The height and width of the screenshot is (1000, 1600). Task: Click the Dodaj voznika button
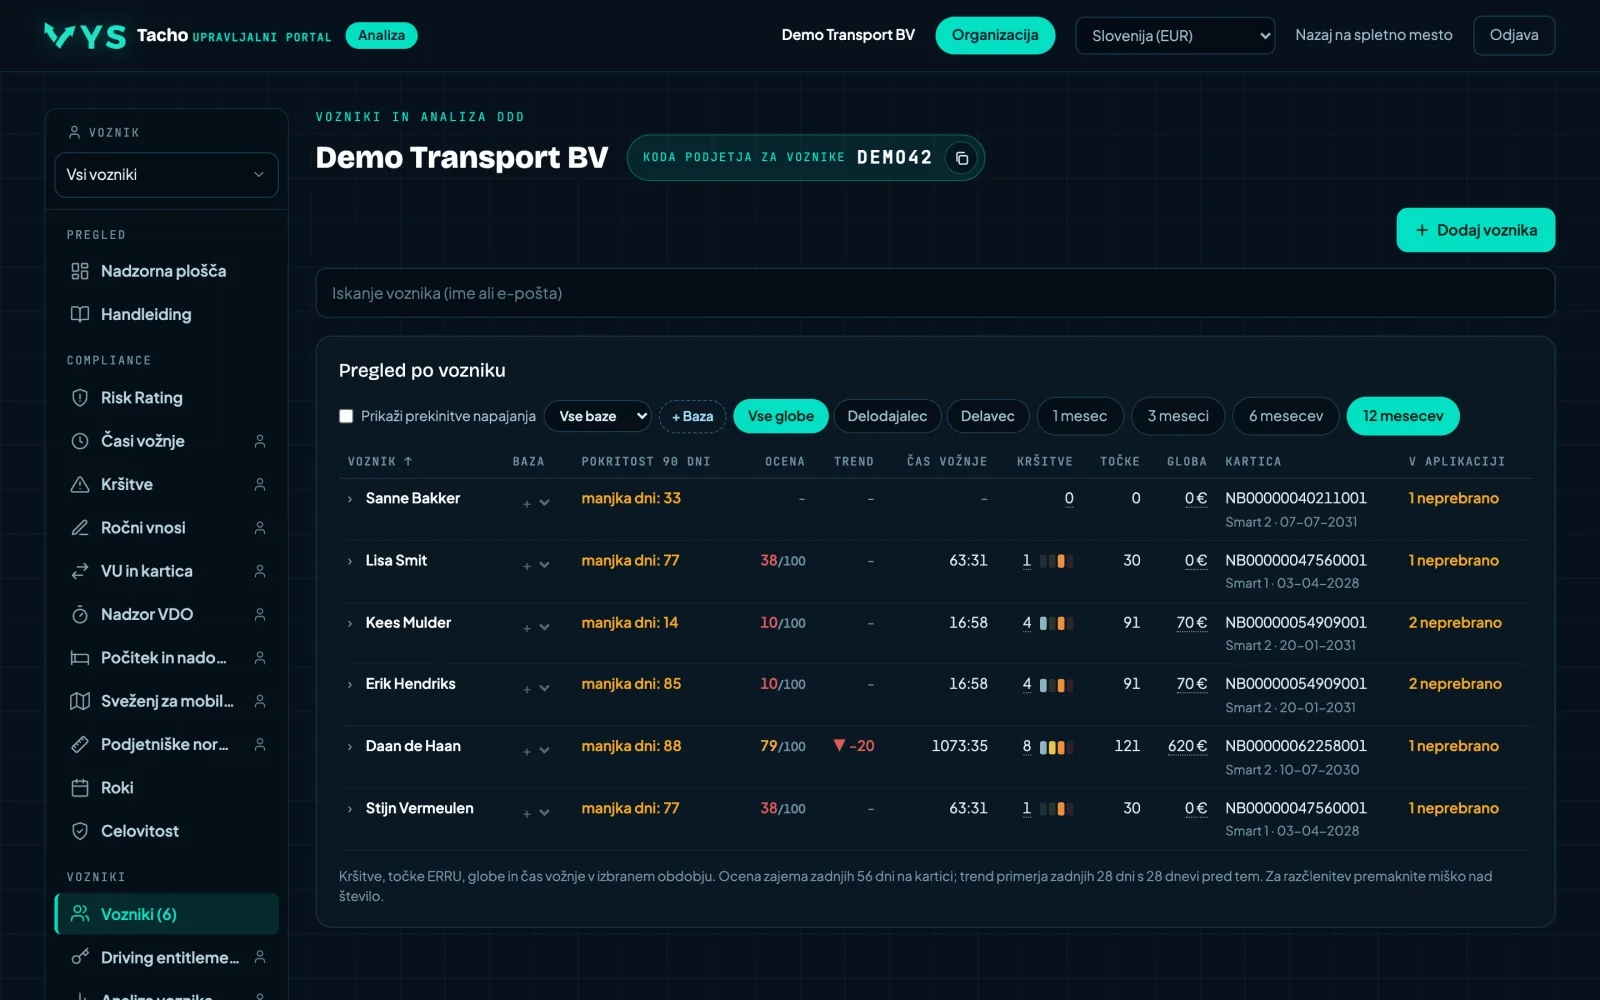[x=1476, y=230]
